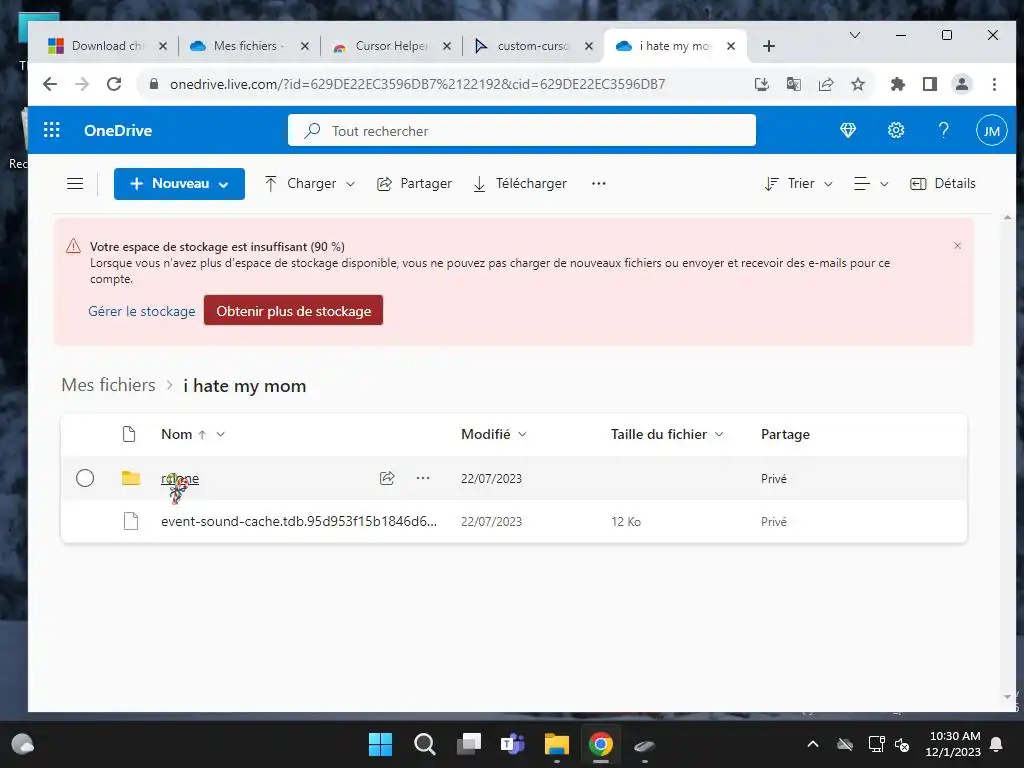Click the share page icon in address bar
Screen dimensions: 1024x768
point(826,84)
